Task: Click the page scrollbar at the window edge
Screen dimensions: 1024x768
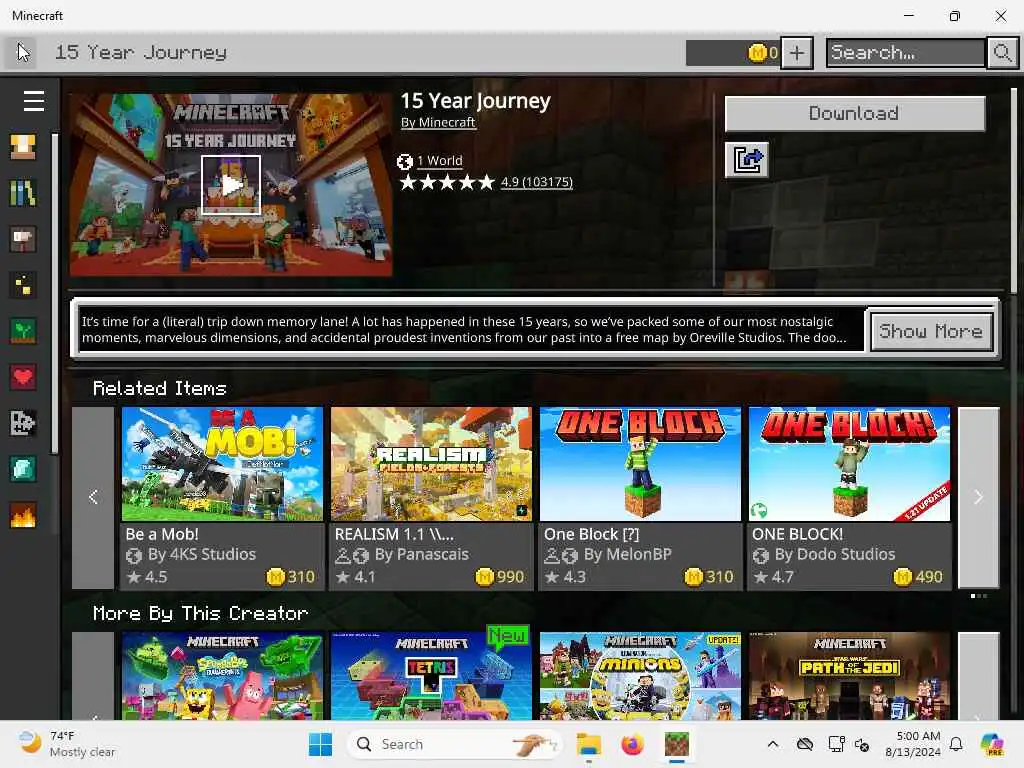Action: (x=1014, y=191)
